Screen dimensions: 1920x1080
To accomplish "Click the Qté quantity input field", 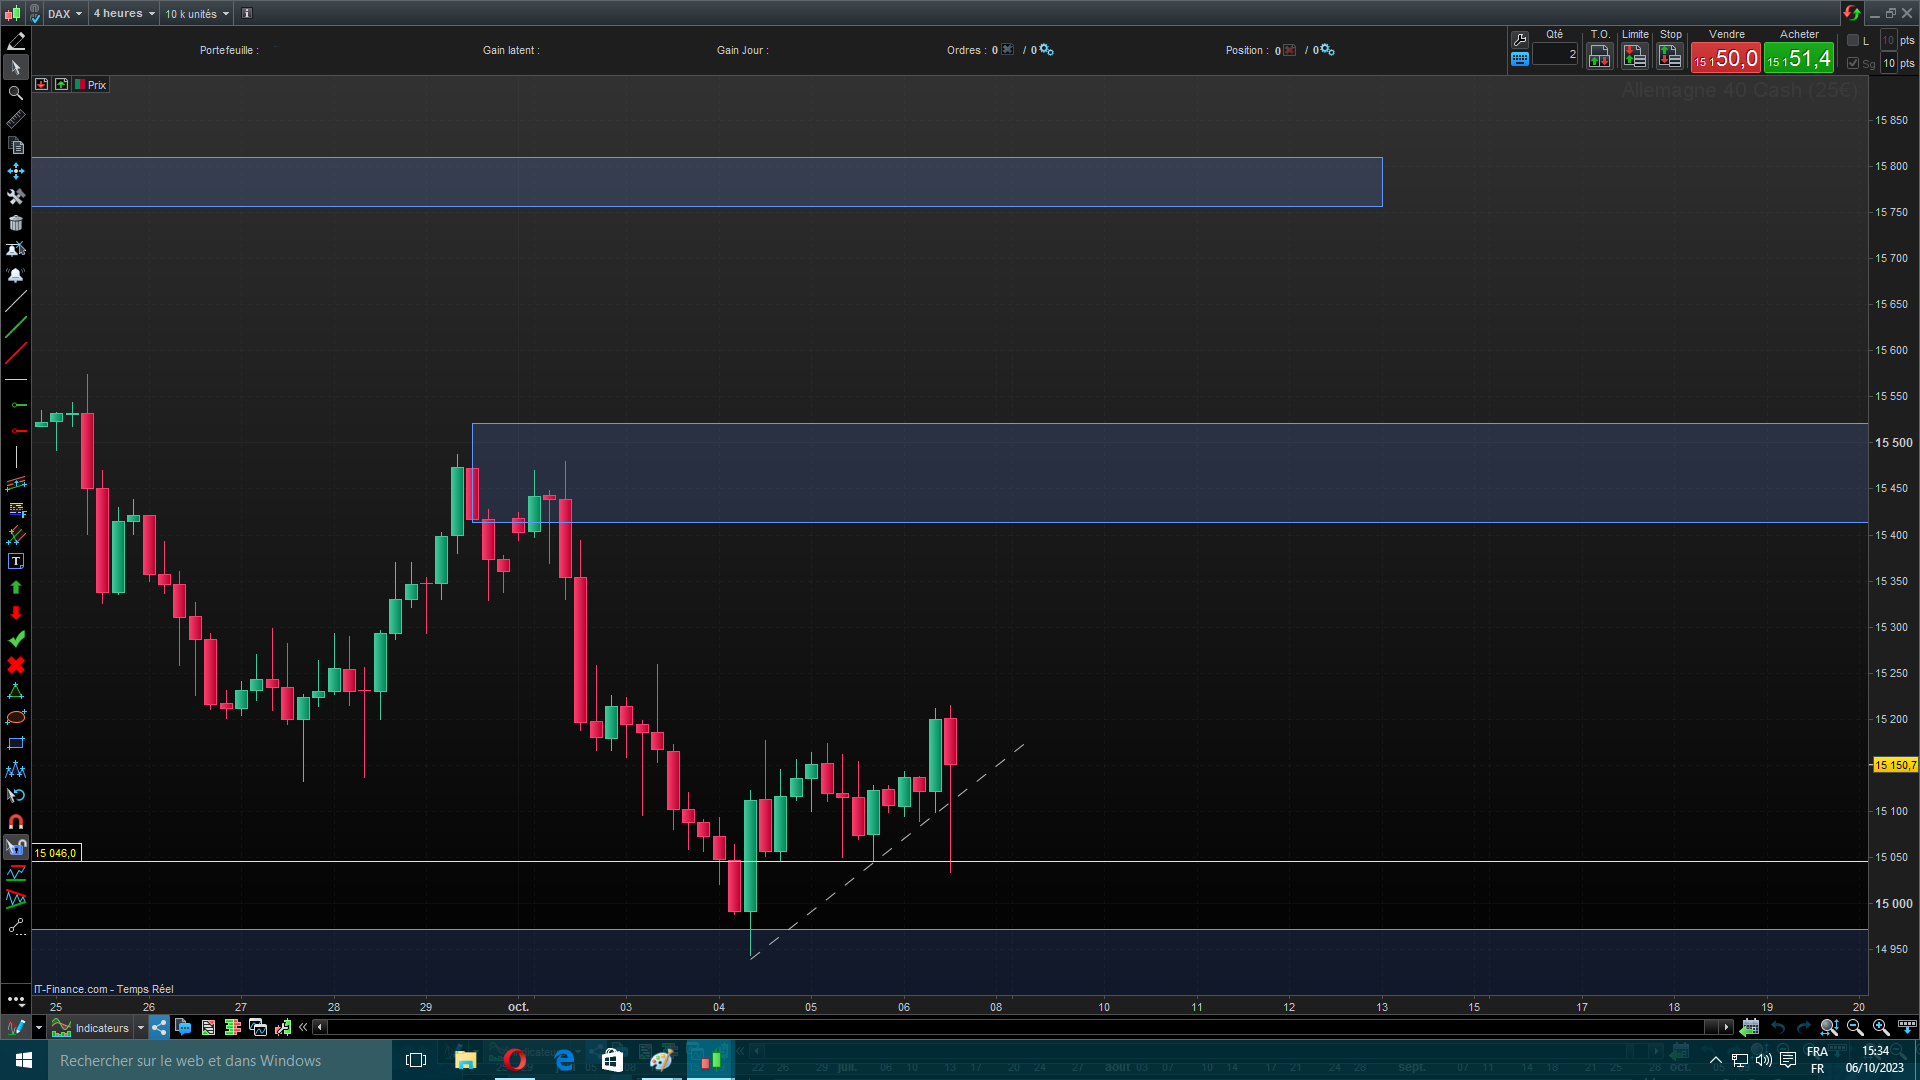I will (x=1555, y=55).
